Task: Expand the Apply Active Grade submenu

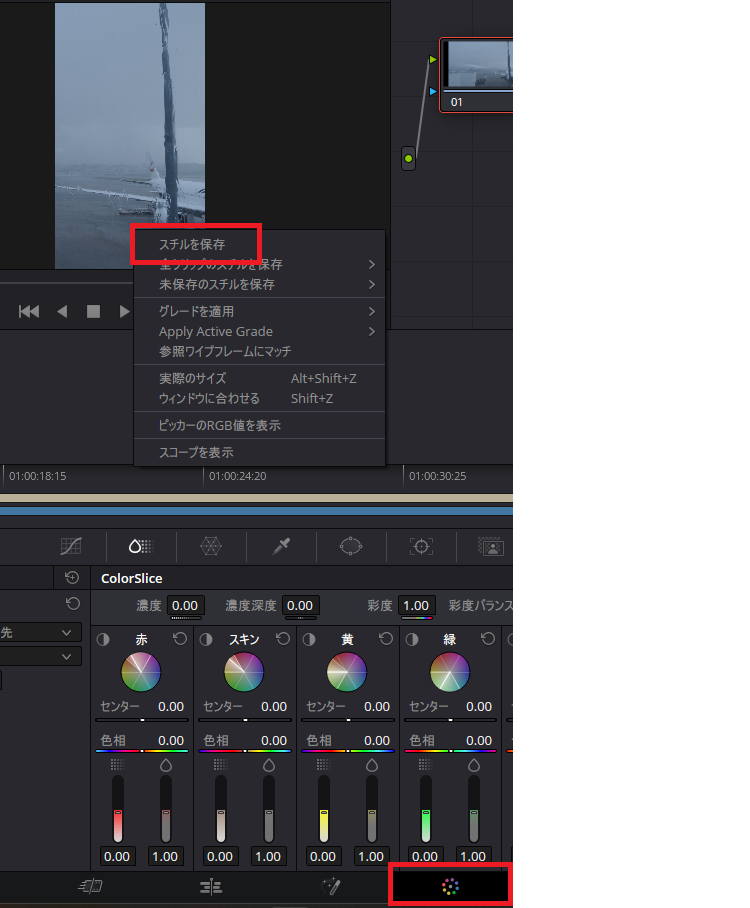Action: [371, 332]
